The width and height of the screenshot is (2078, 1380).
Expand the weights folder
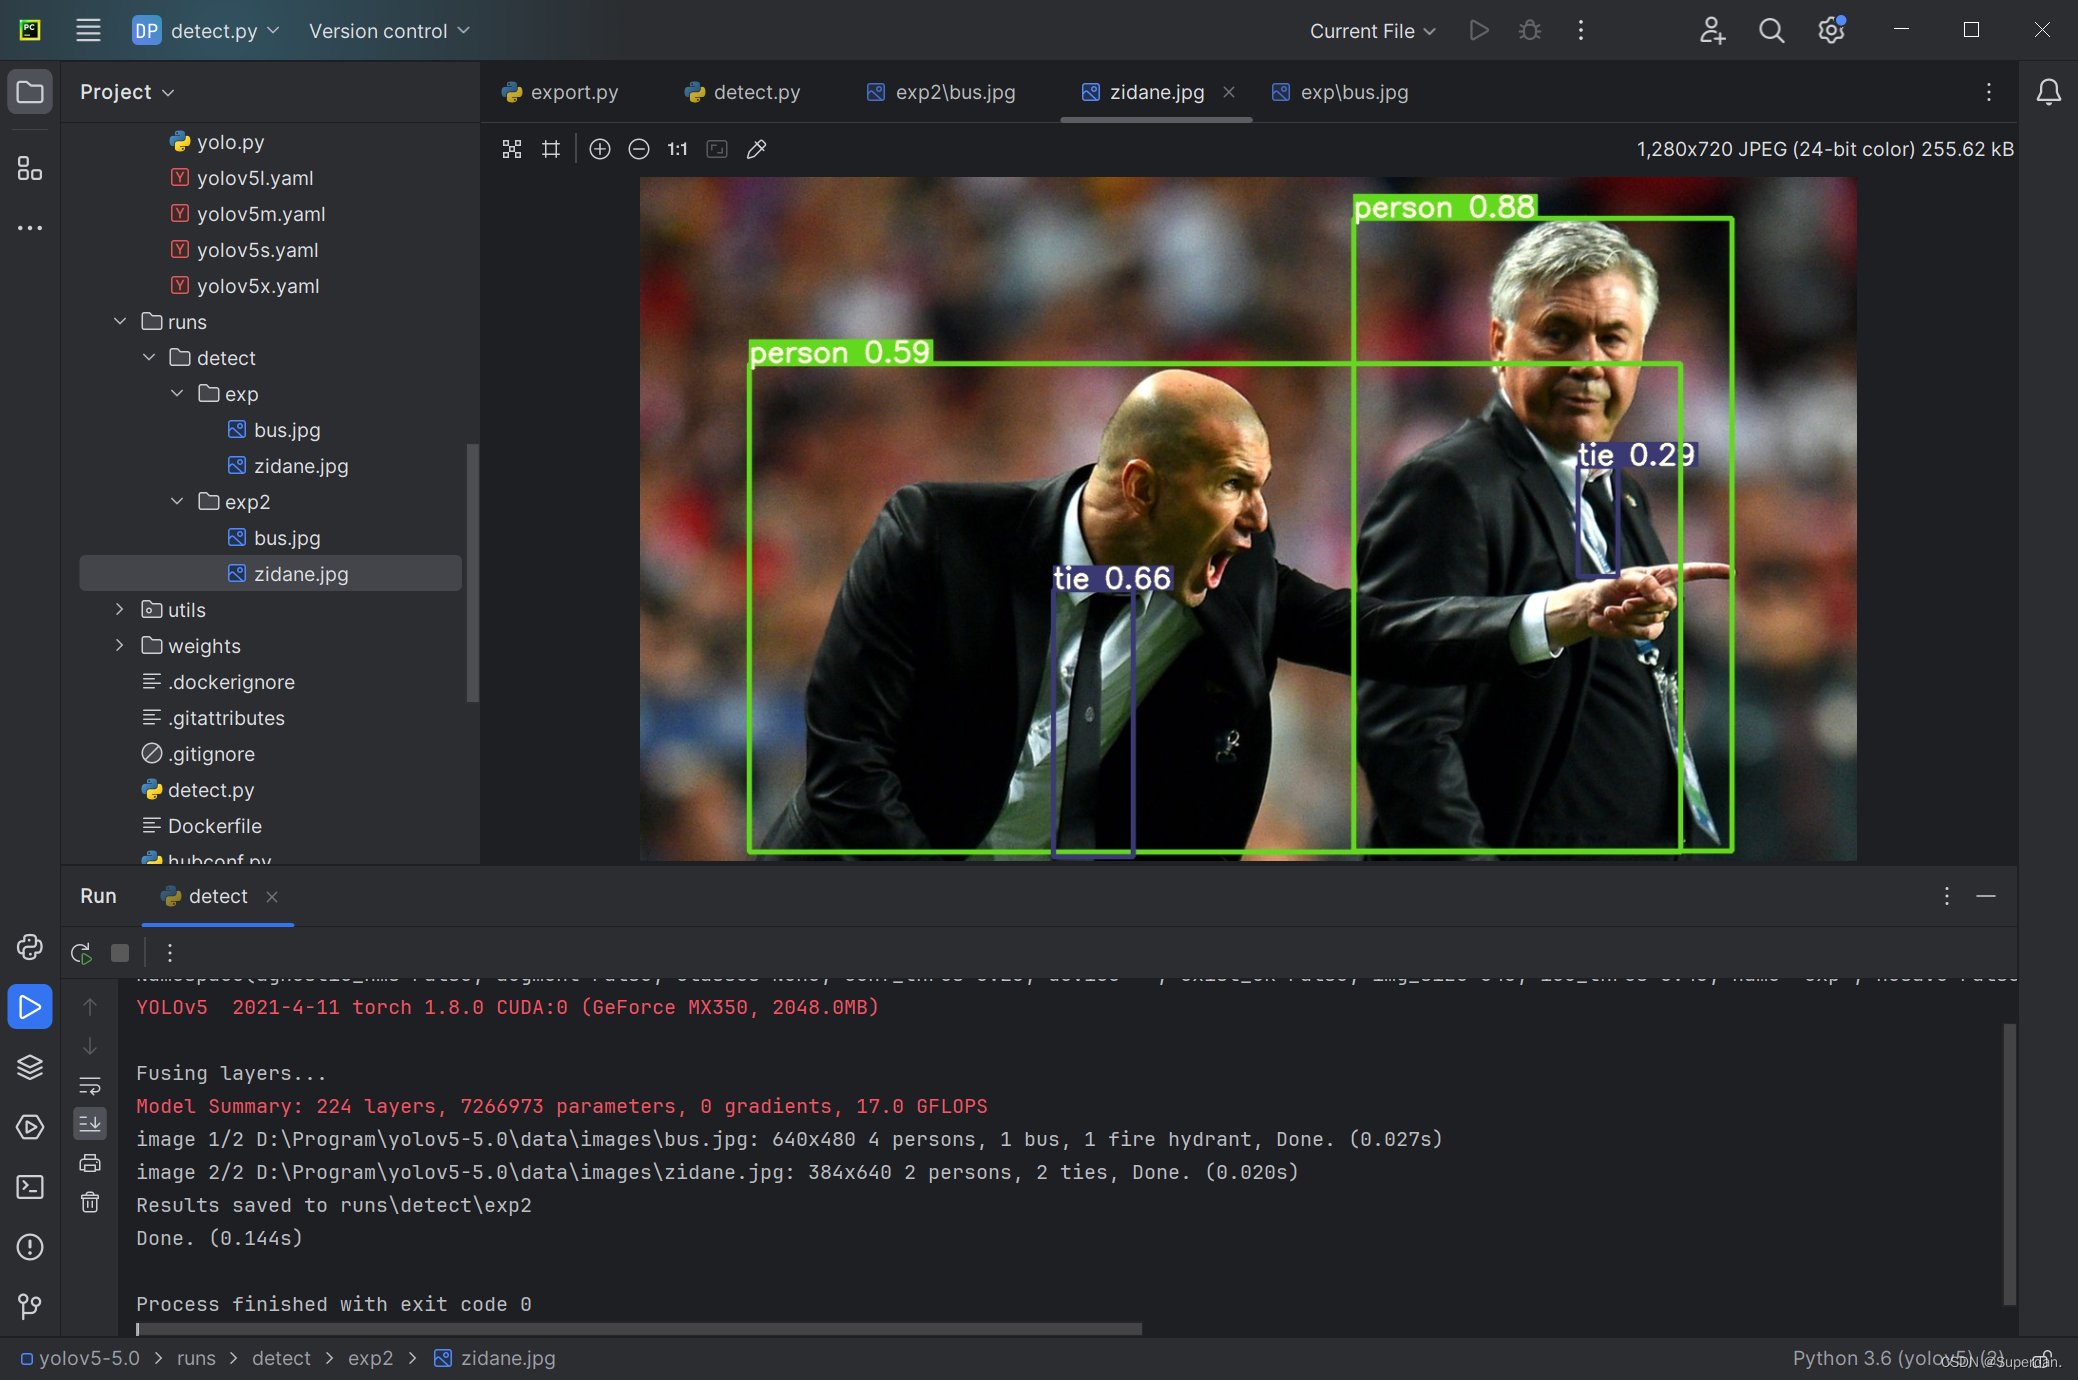tap(120, 645)
